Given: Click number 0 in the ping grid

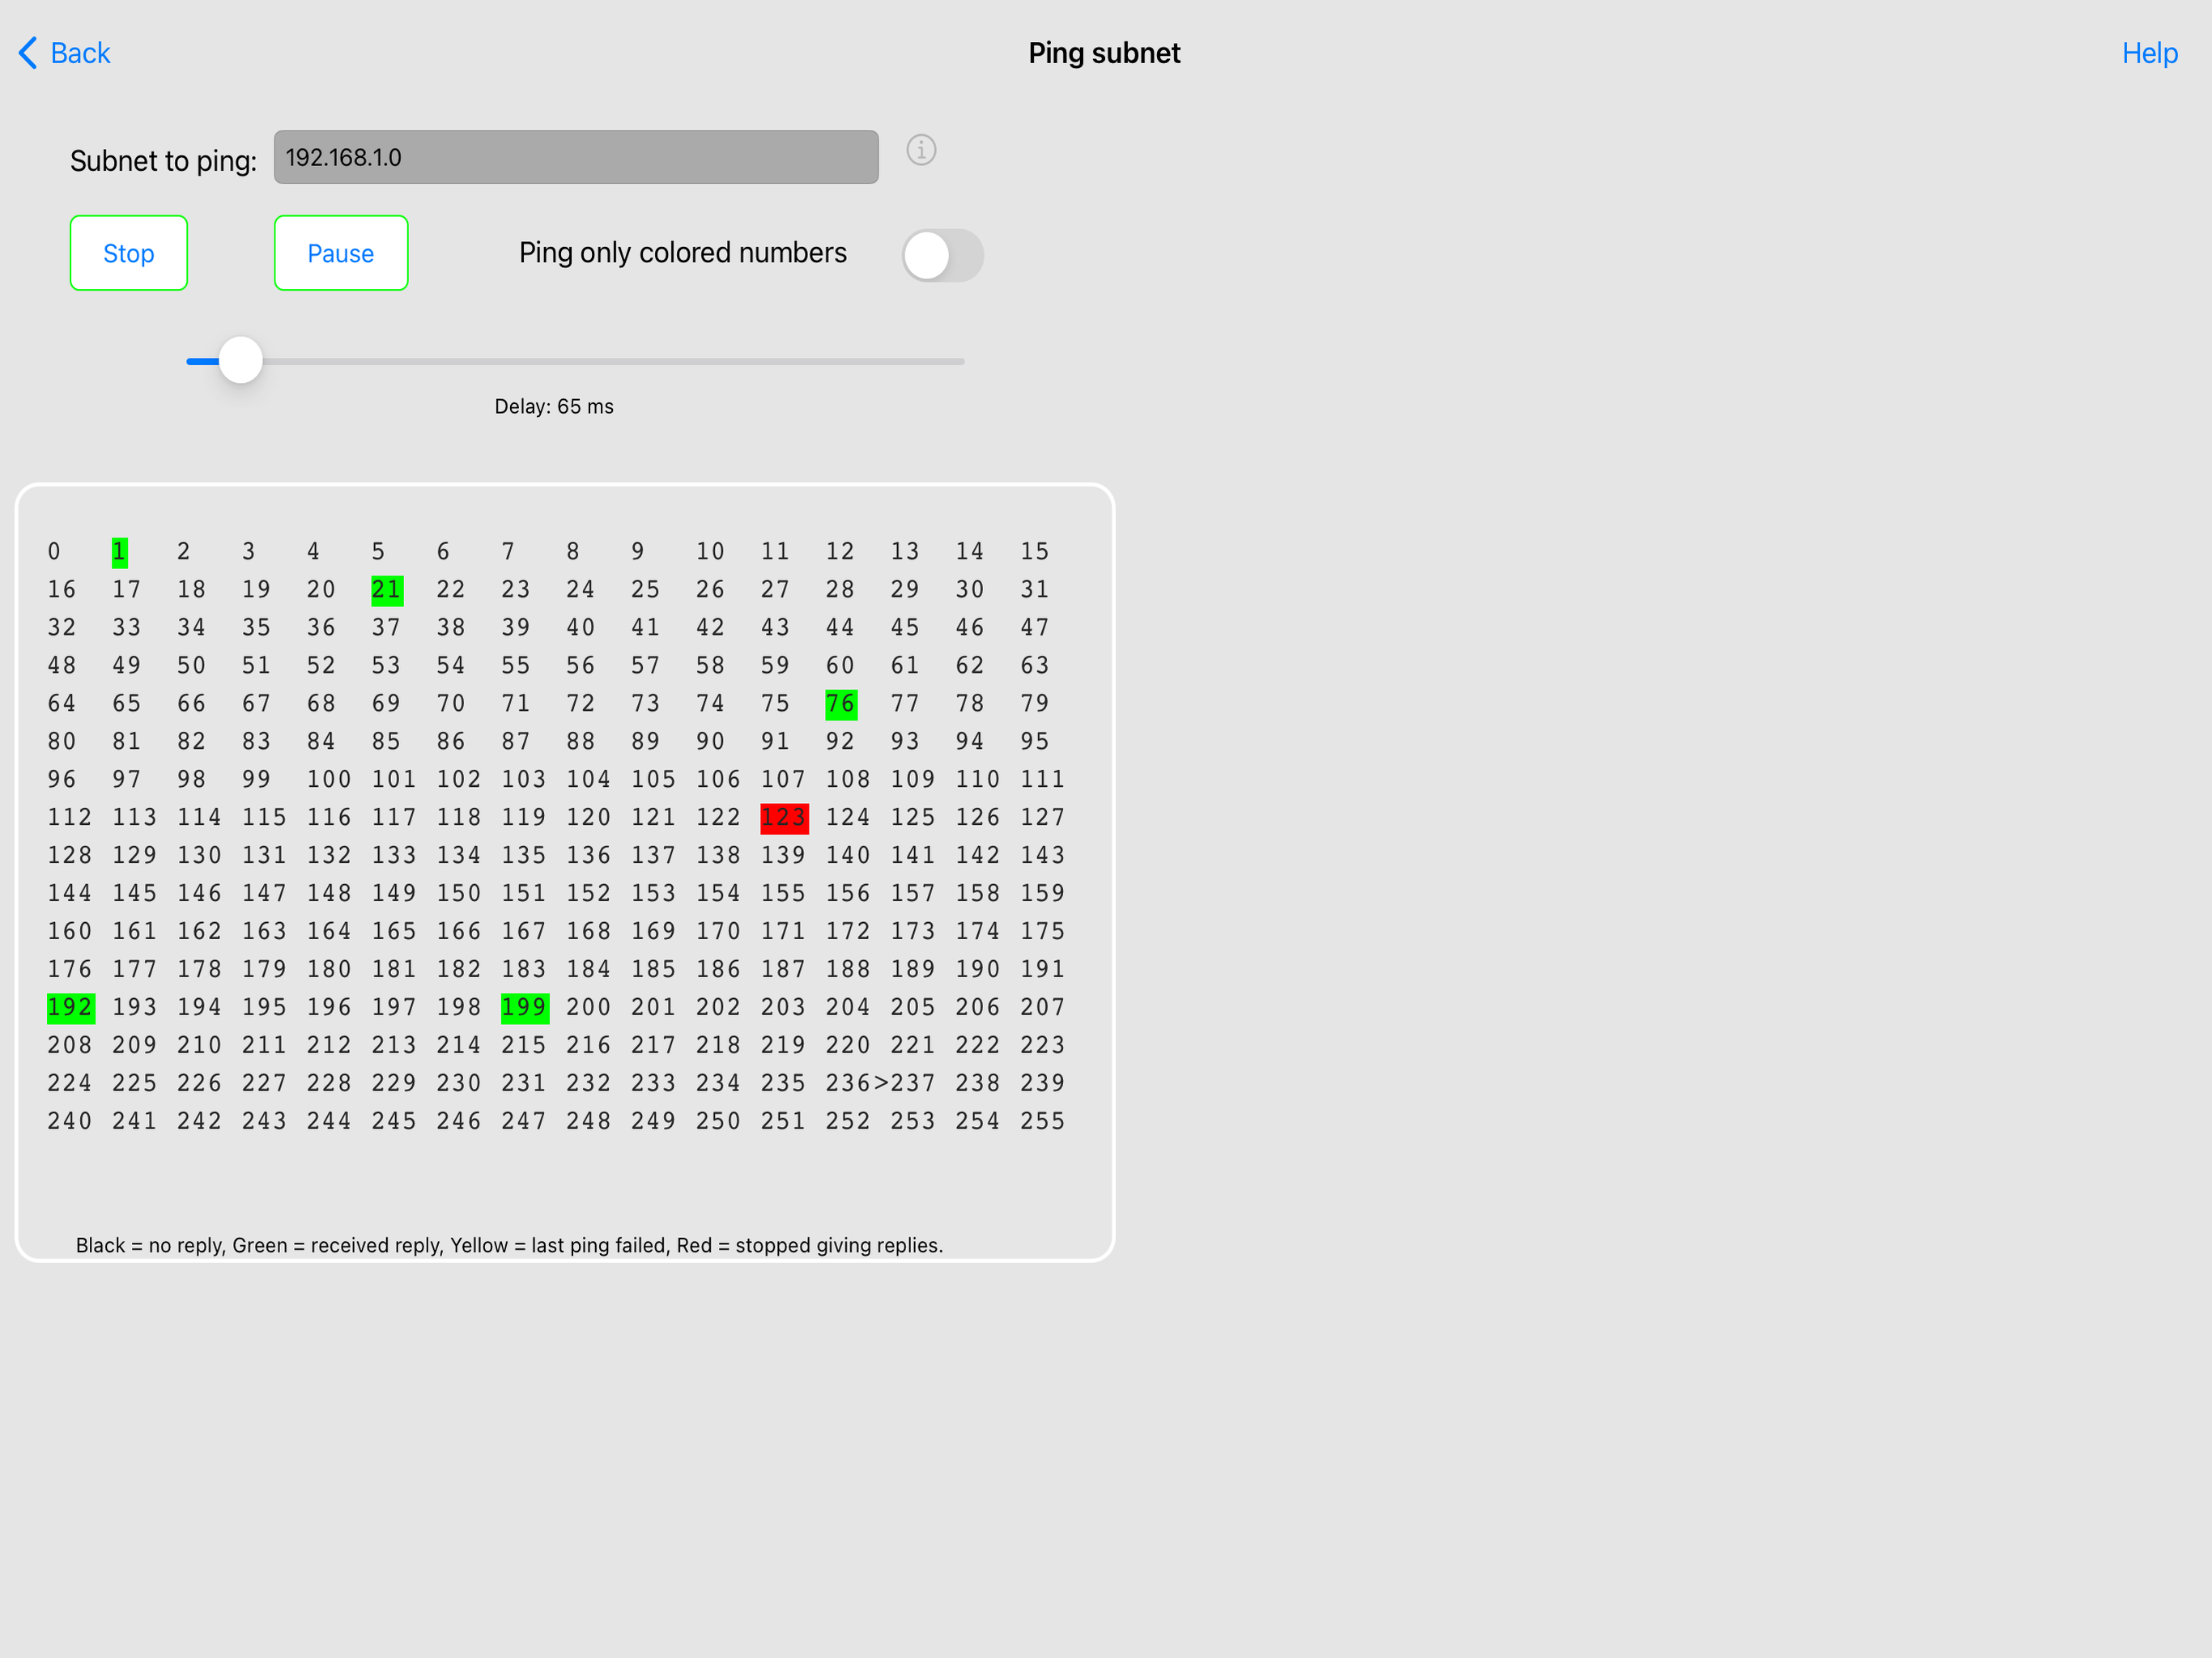Looking at the screenshot, I should pos(54,551).
